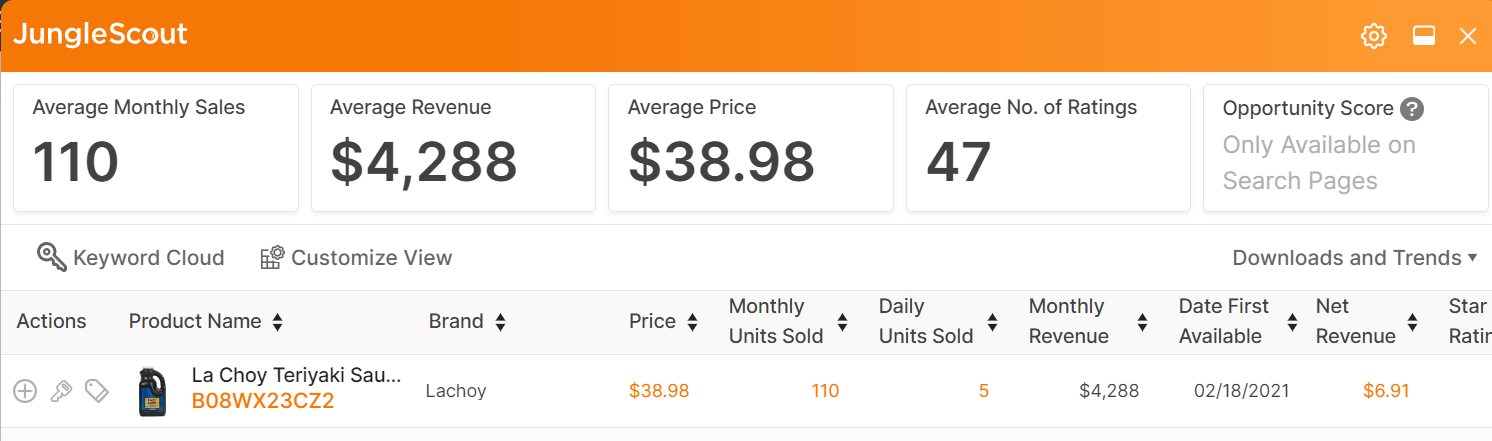Open the settings gear icon
The image size is (1492, 441).
(1374, 37)
